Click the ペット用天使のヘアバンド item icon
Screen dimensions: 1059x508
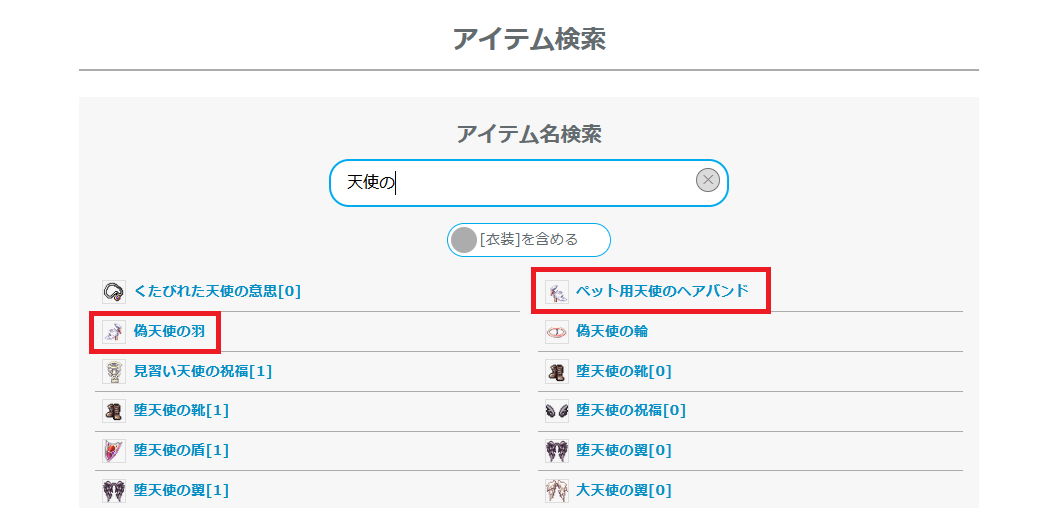[556, 292]
